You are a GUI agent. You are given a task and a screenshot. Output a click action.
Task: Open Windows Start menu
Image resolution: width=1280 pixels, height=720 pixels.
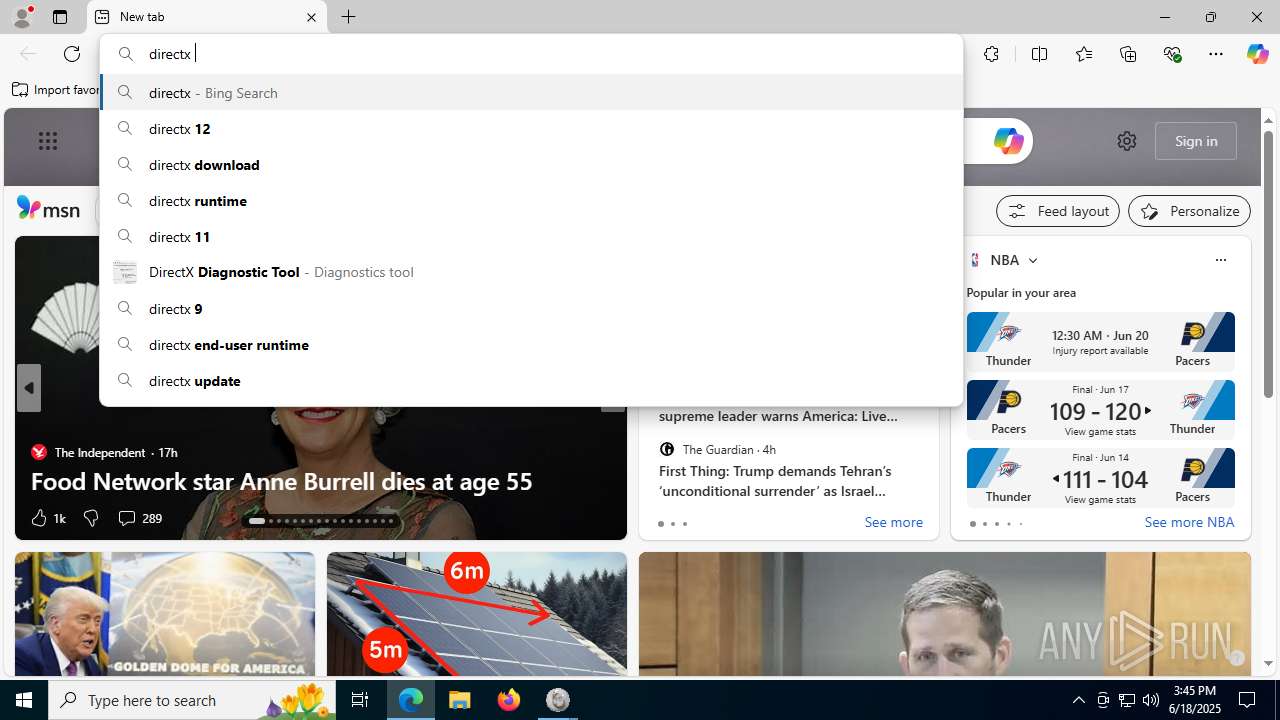[24, 700]
